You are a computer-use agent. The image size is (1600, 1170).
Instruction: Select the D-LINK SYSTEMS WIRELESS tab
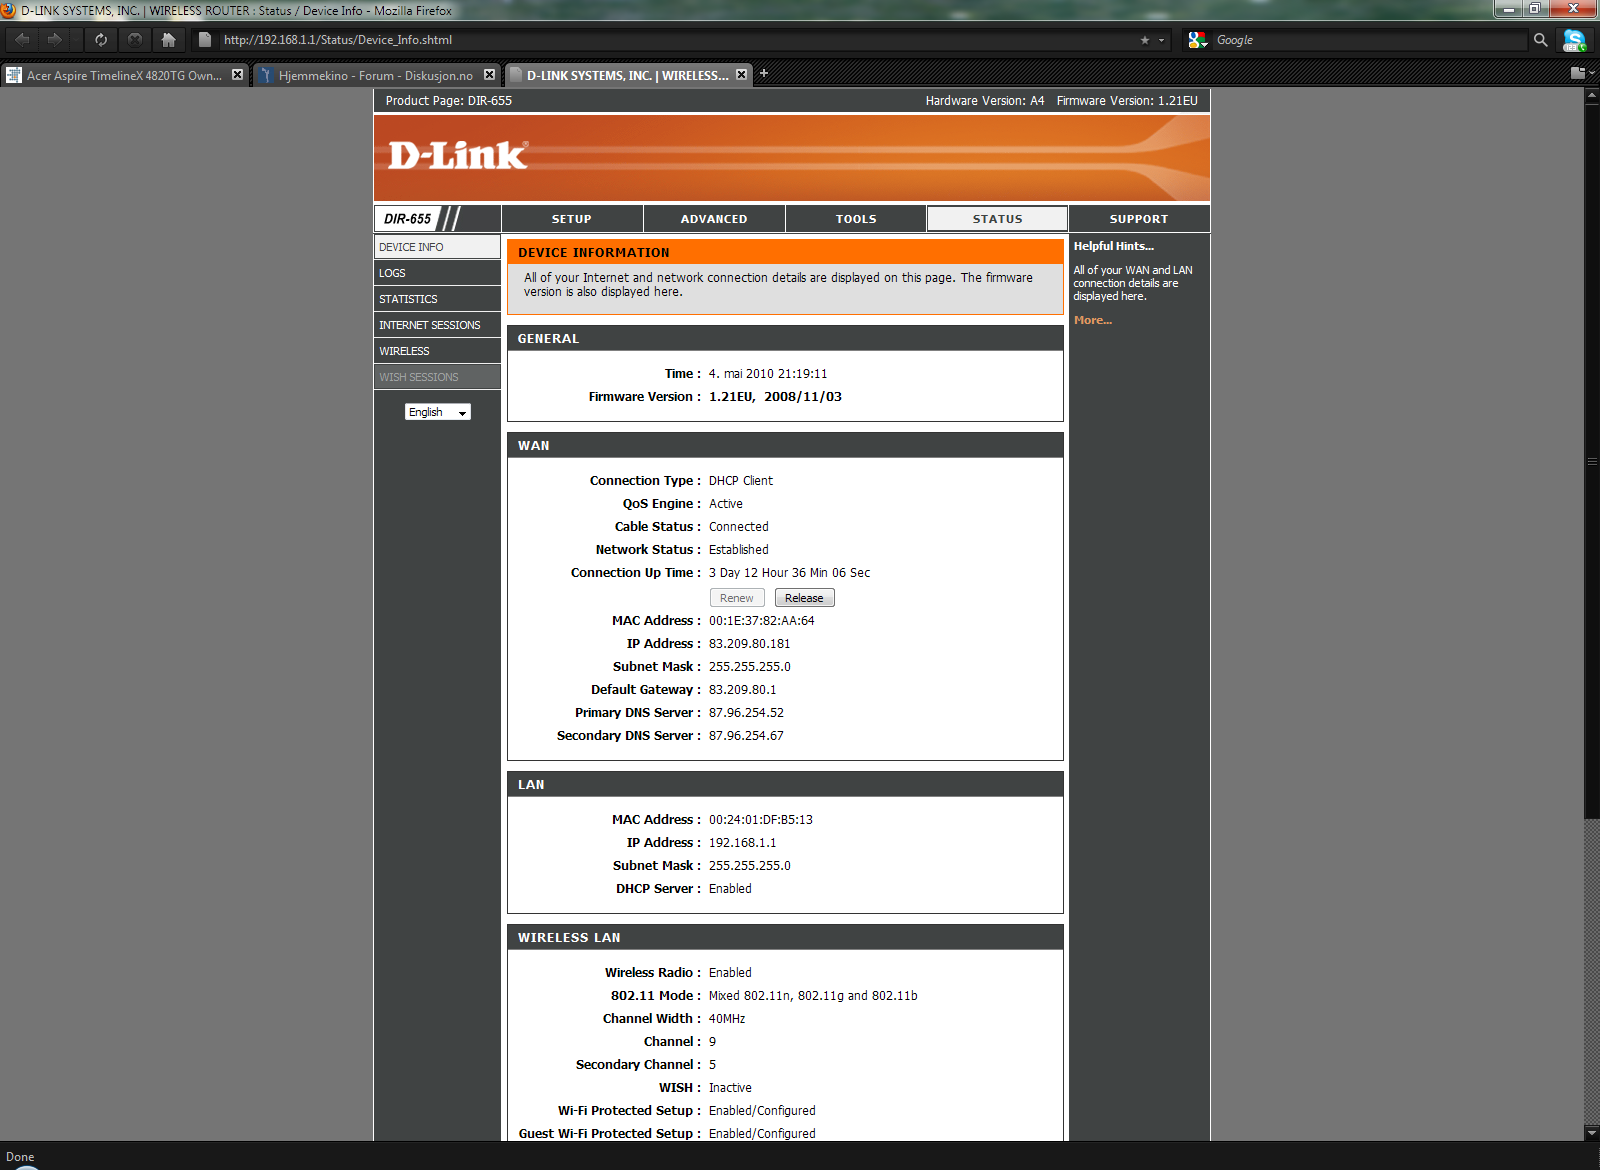628,75
